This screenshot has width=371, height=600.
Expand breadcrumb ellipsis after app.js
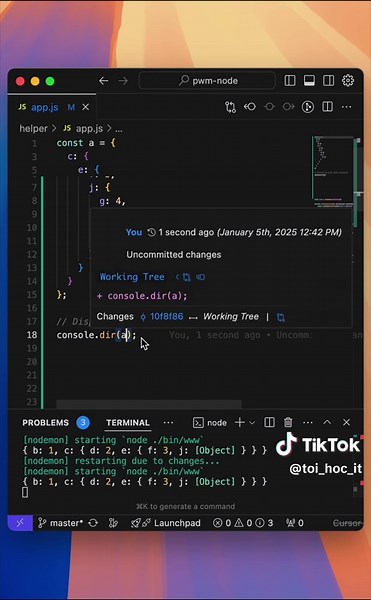pos(119,129)
